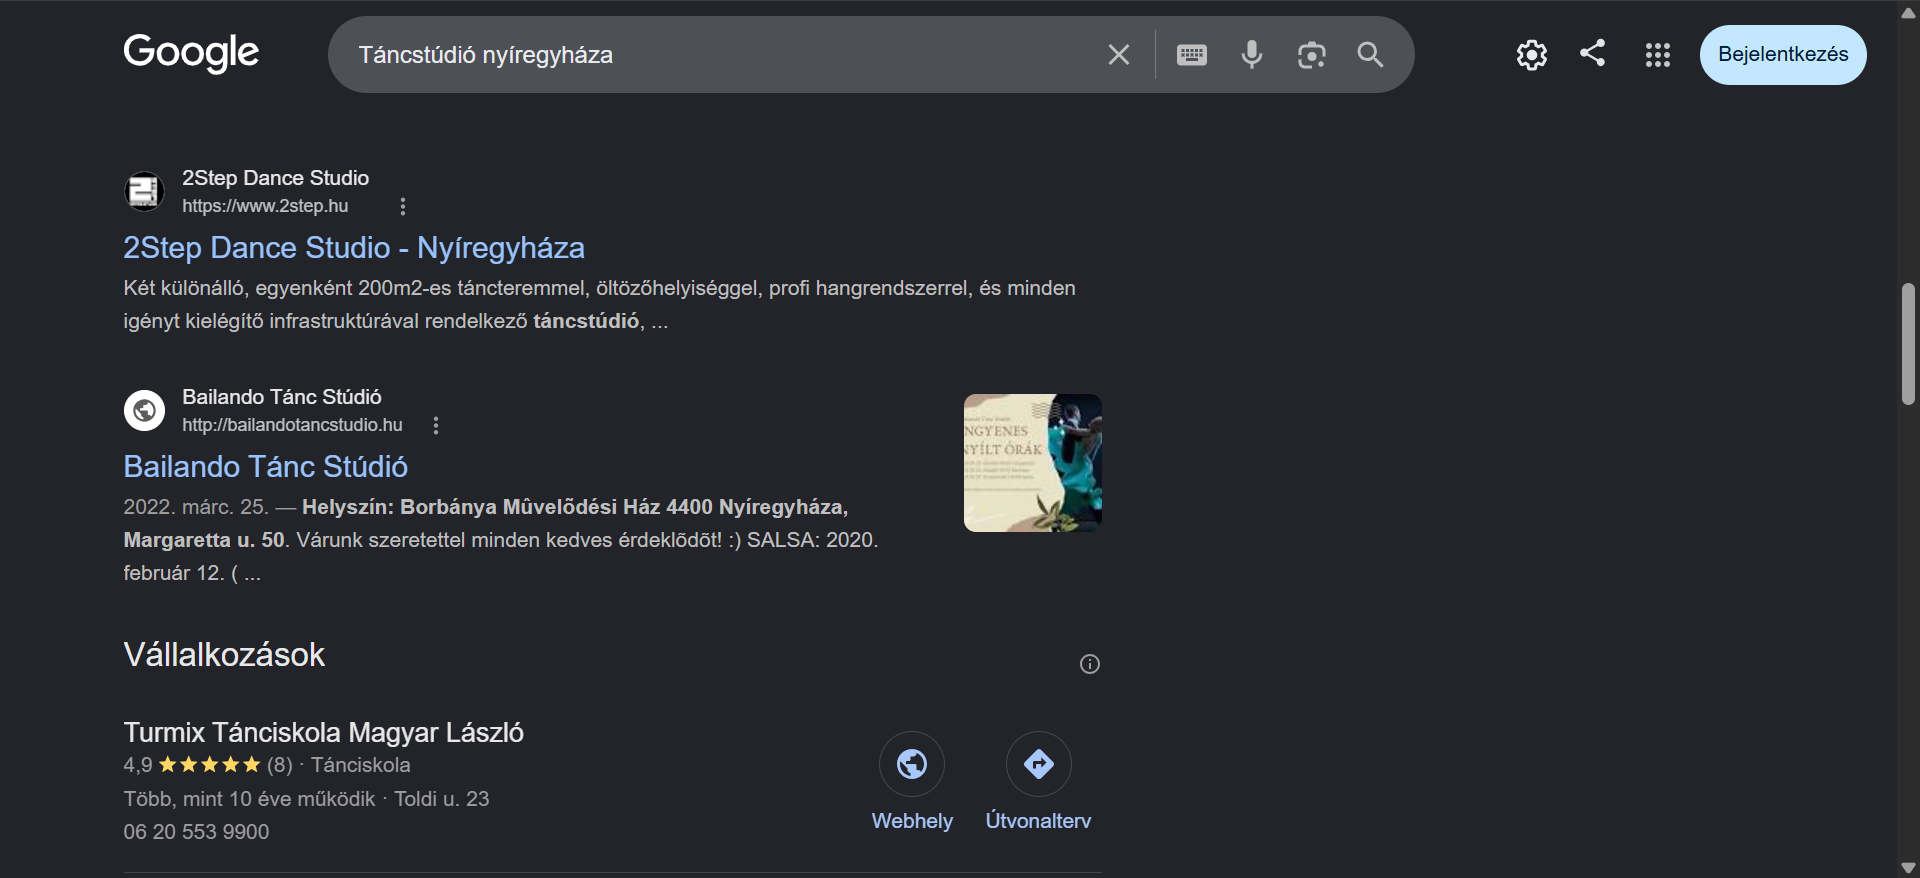Show info about Vállalkozások results

(1090, 664)
